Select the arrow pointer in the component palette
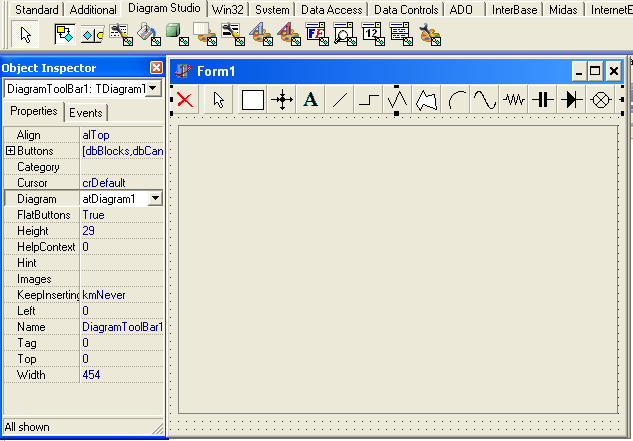 tap(25, 34)
